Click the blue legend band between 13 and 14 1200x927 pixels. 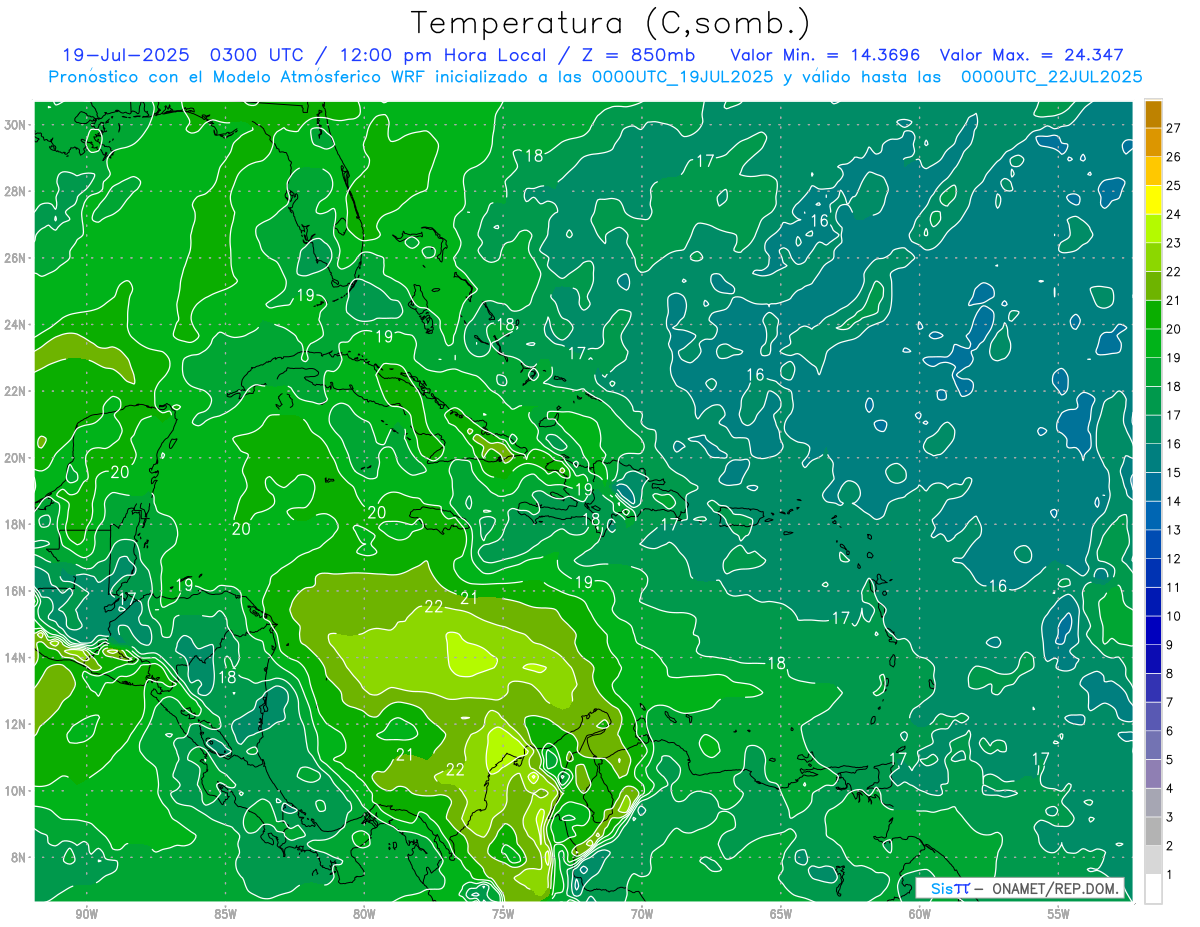(1153, 515)
